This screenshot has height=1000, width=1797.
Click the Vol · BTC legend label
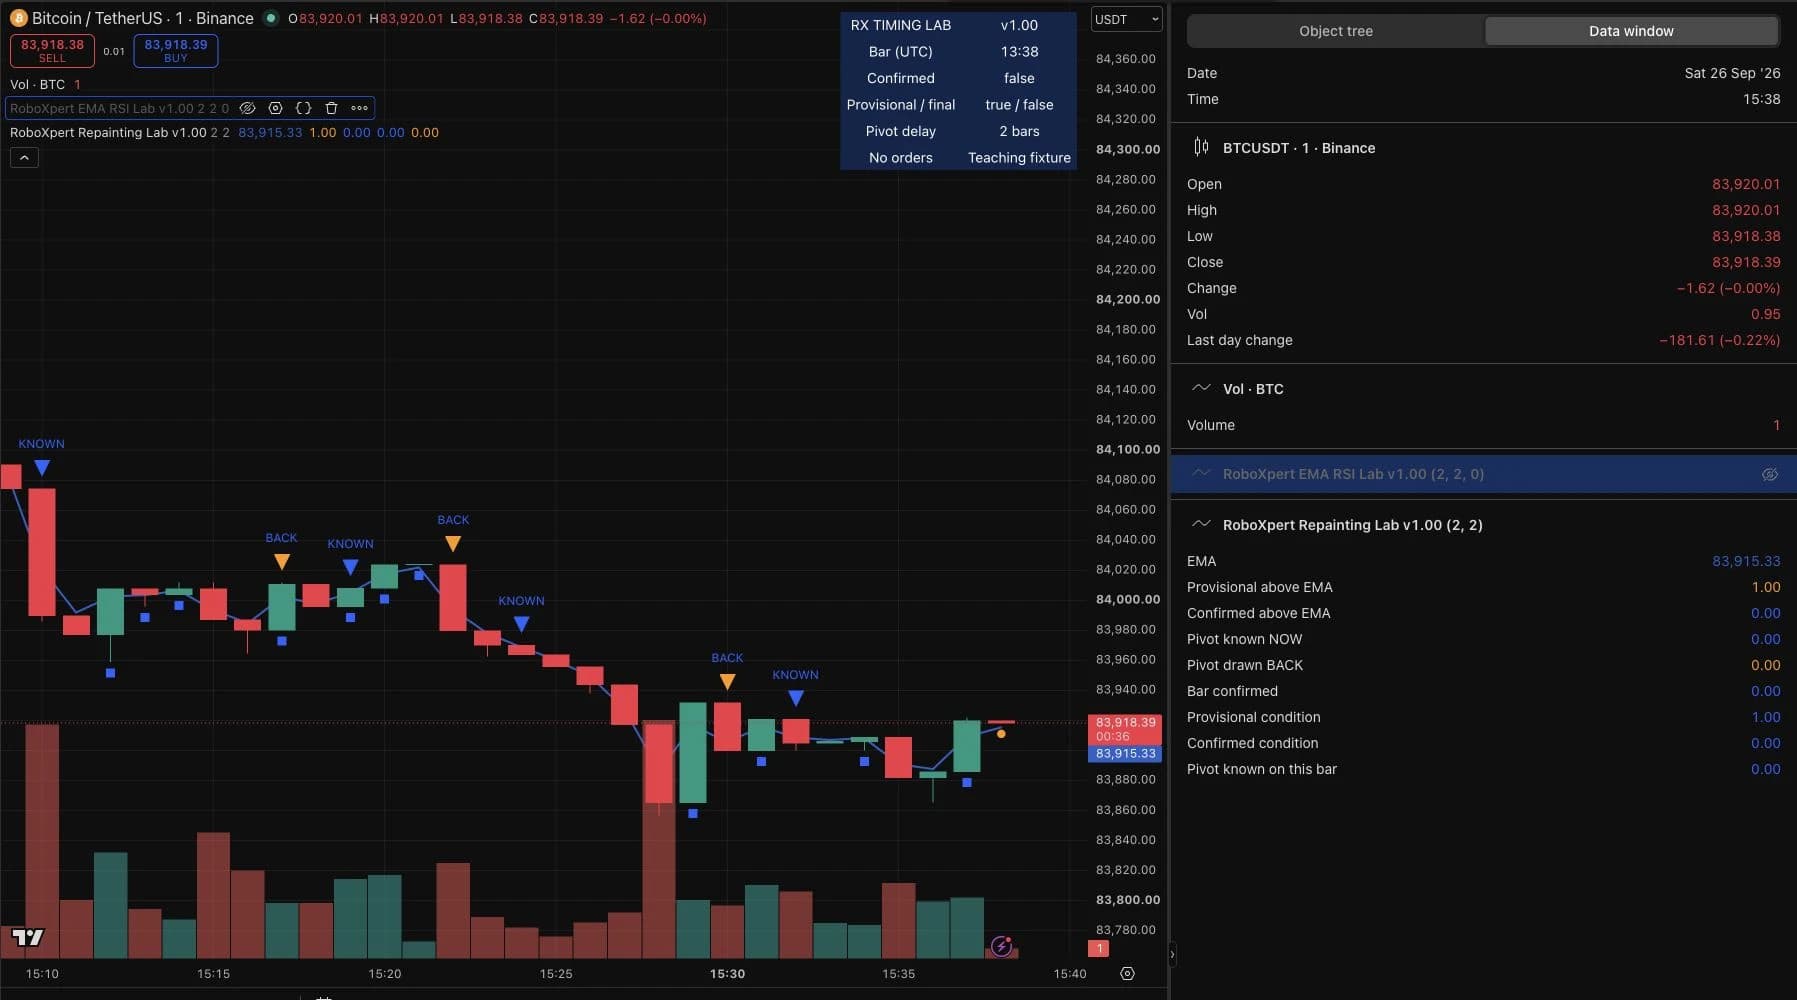tap(38, 84)
